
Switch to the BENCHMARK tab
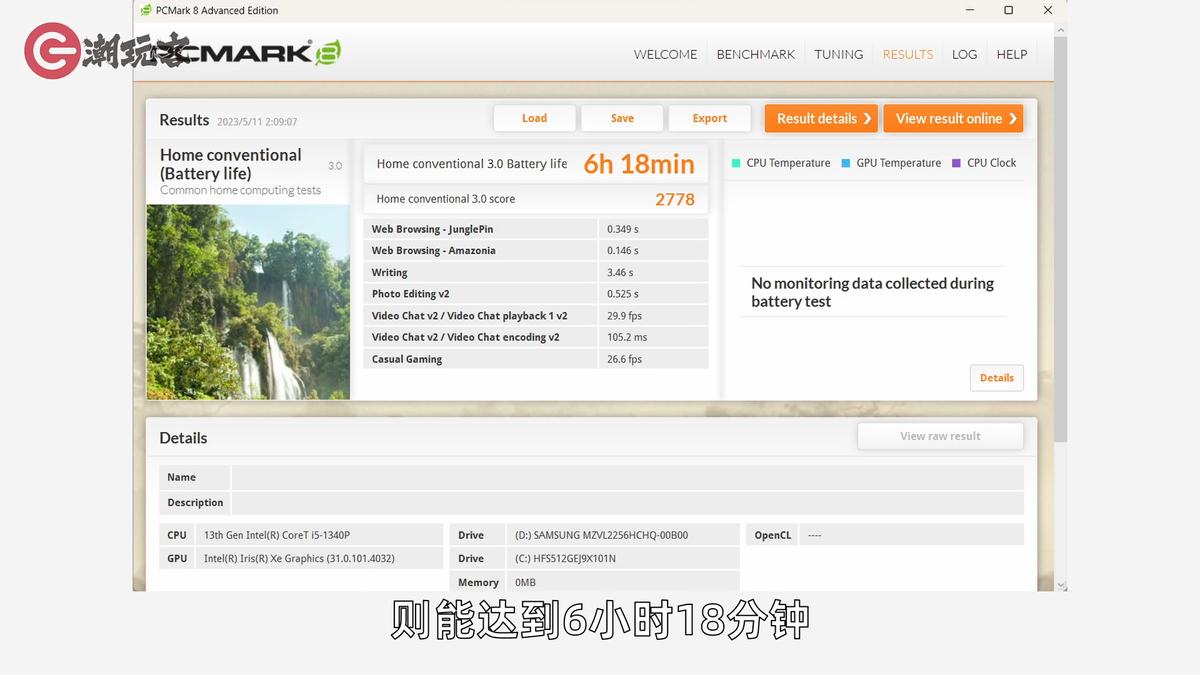[755, 54]
